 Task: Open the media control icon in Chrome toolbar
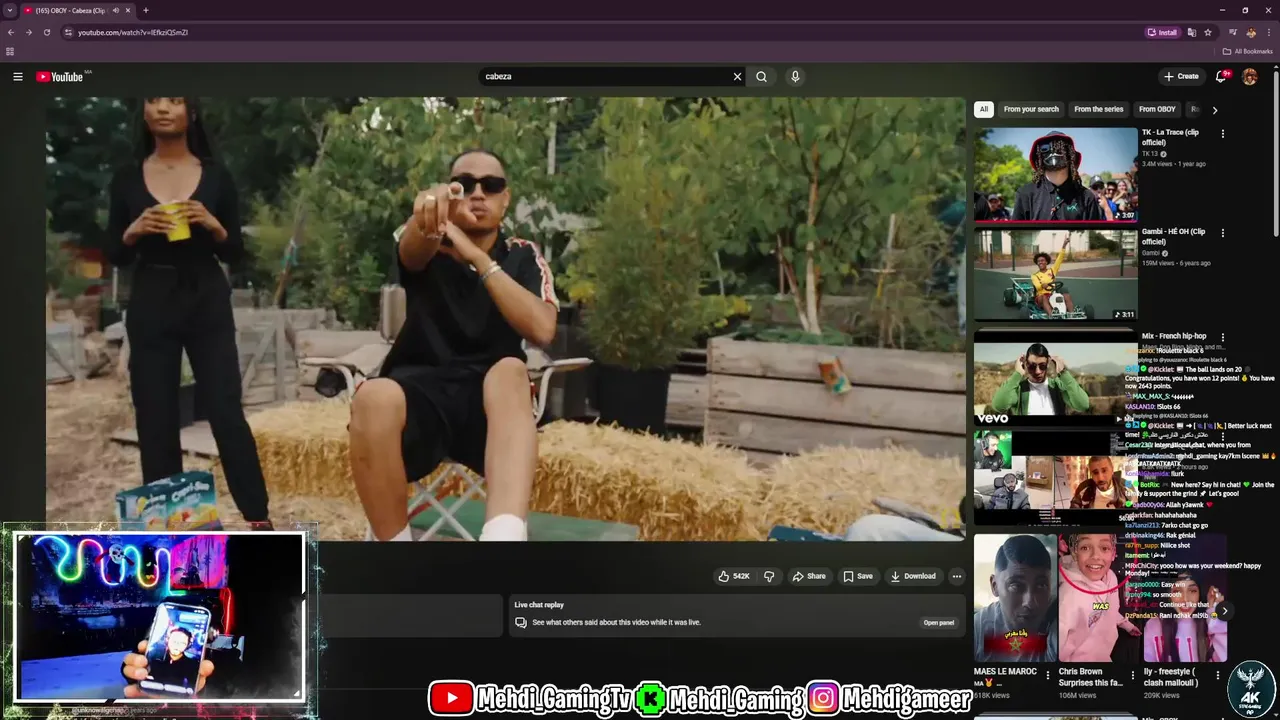point(1233,32)
